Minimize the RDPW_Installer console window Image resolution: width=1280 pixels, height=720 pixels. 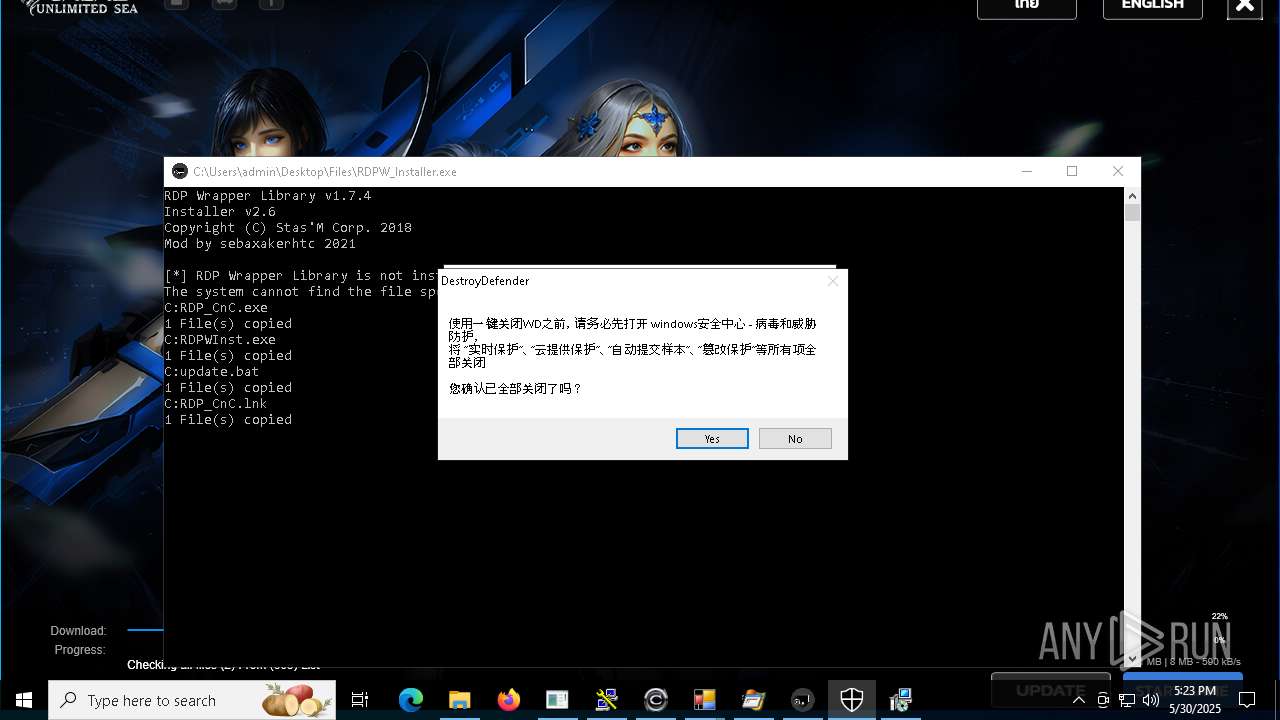point(1026,171)
